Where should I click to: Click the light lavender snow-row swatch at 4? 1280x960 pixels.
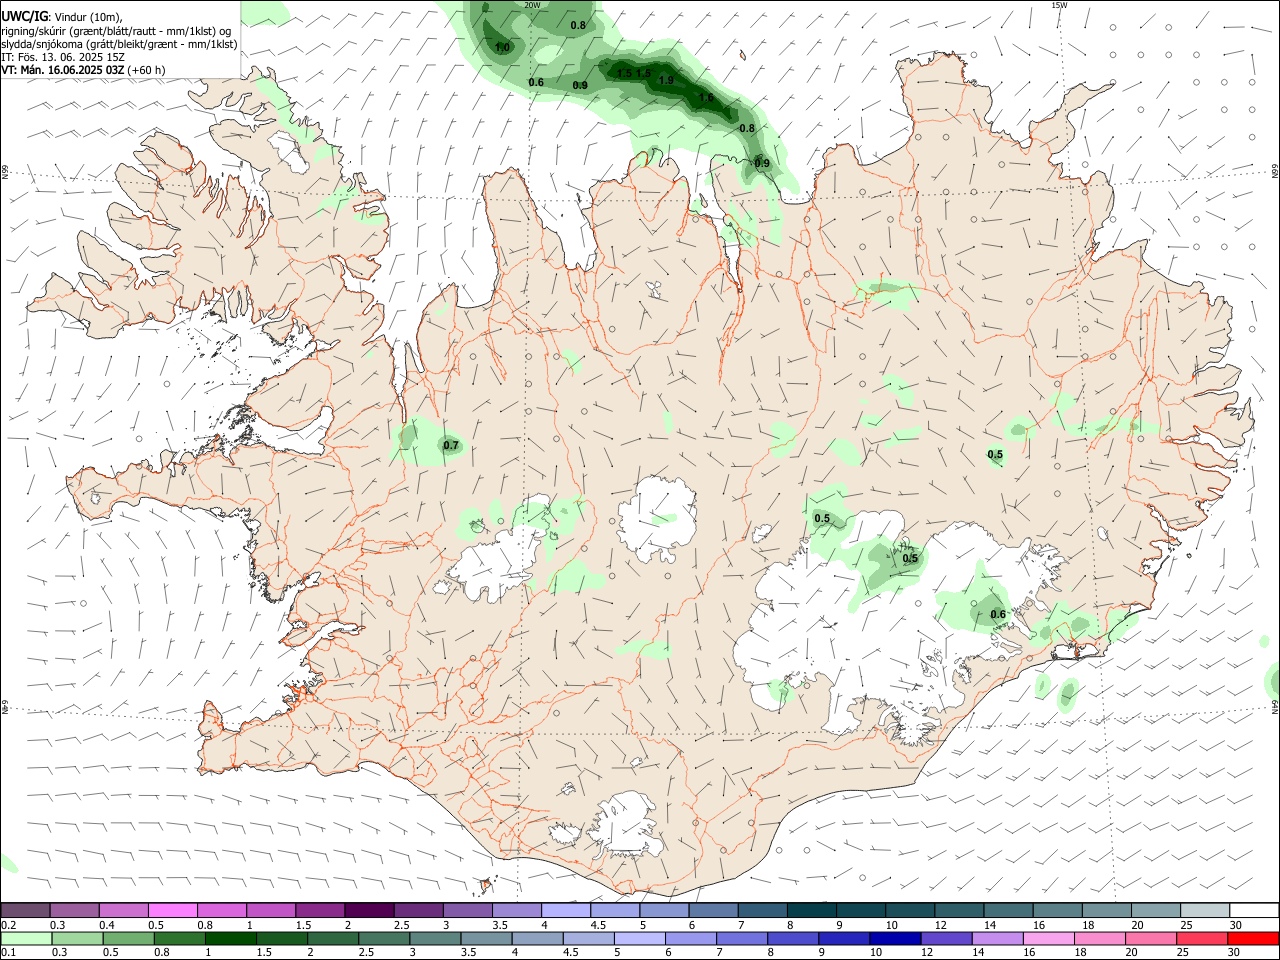[x=566, y=911]
